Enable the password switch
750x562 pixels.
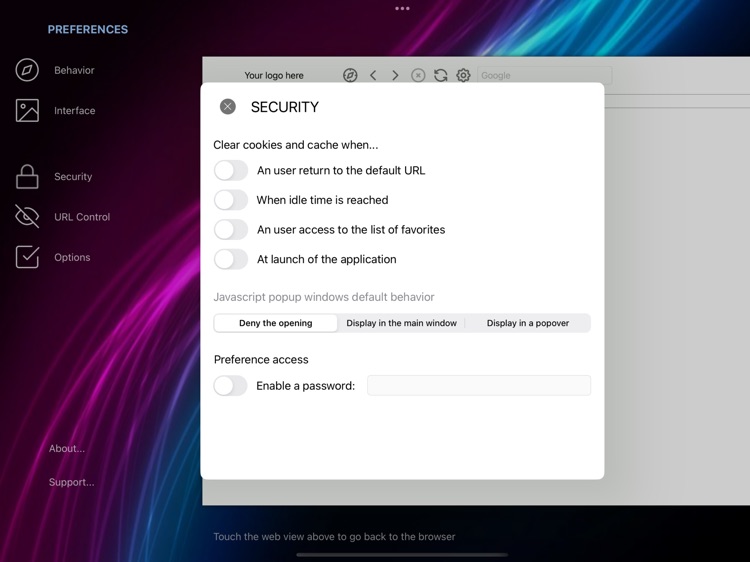[231, 386]
